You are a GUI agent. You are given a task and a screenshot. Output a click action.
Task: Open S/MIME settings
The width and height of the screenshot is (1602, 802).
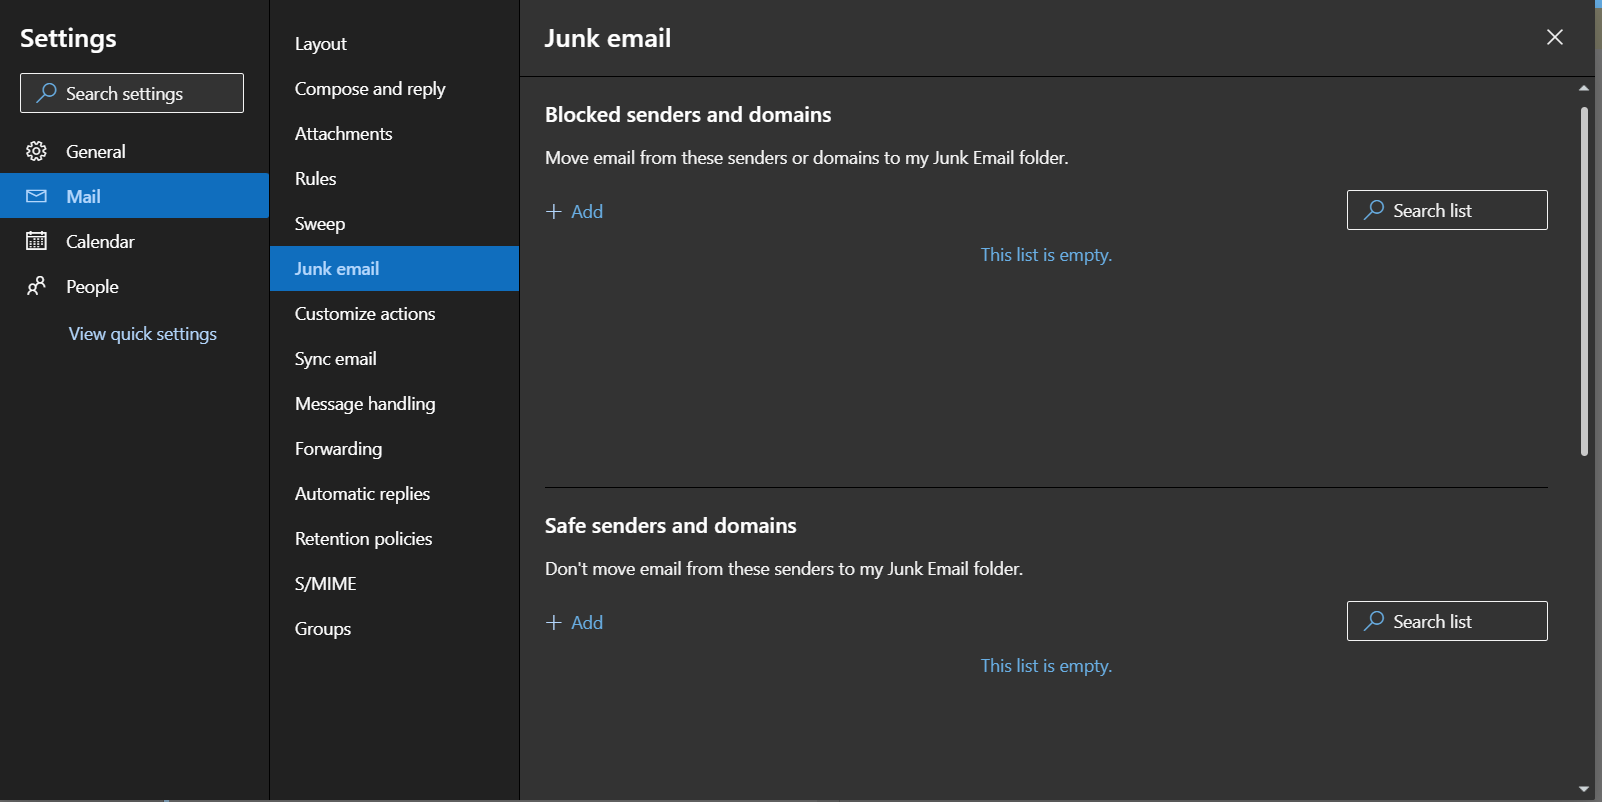(x=394, y=584)
